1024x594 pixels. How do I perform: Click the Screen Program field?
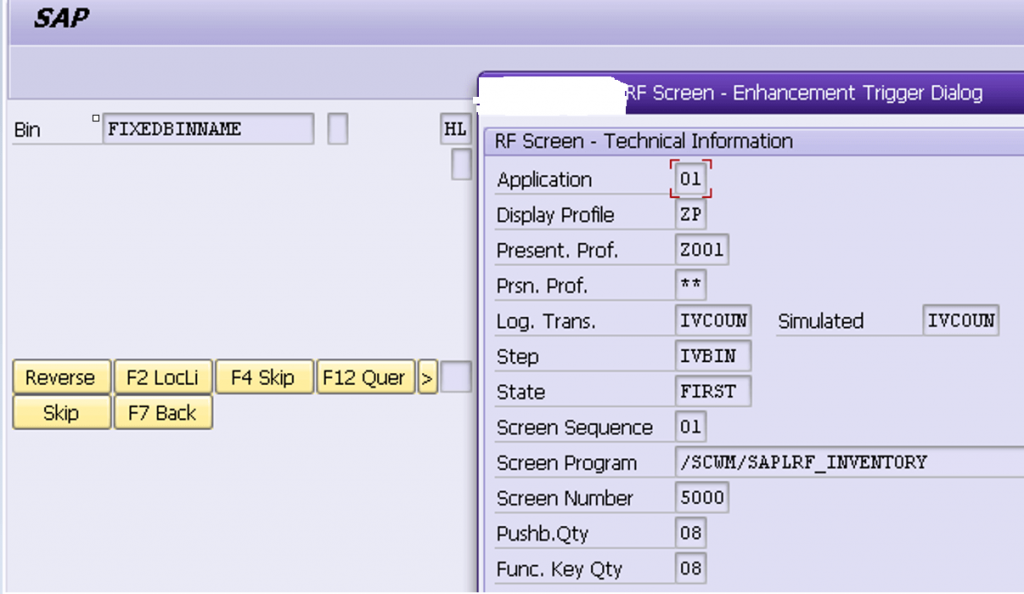pyautogui.click(x=849, y=462)
